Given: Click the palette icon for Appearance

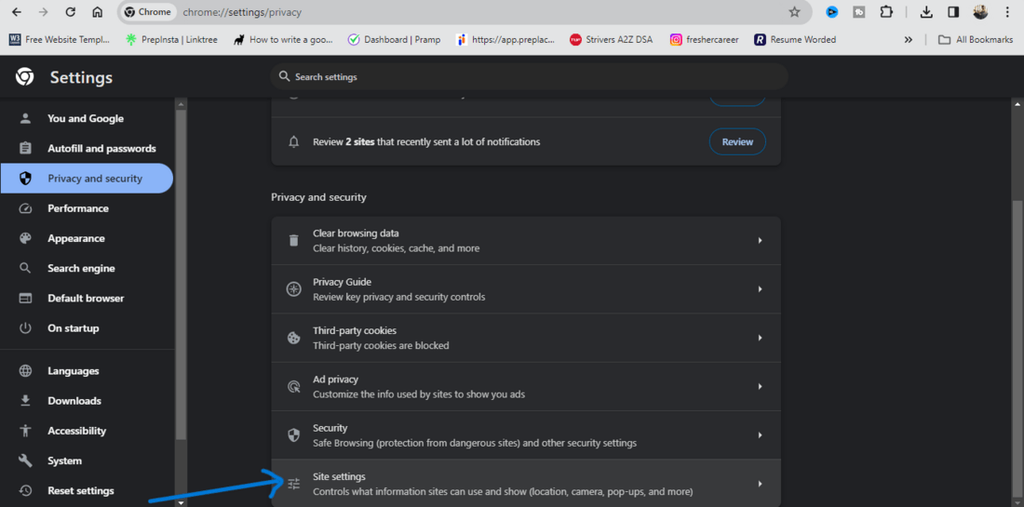Looking at the screenshot, I should point(25,238).
